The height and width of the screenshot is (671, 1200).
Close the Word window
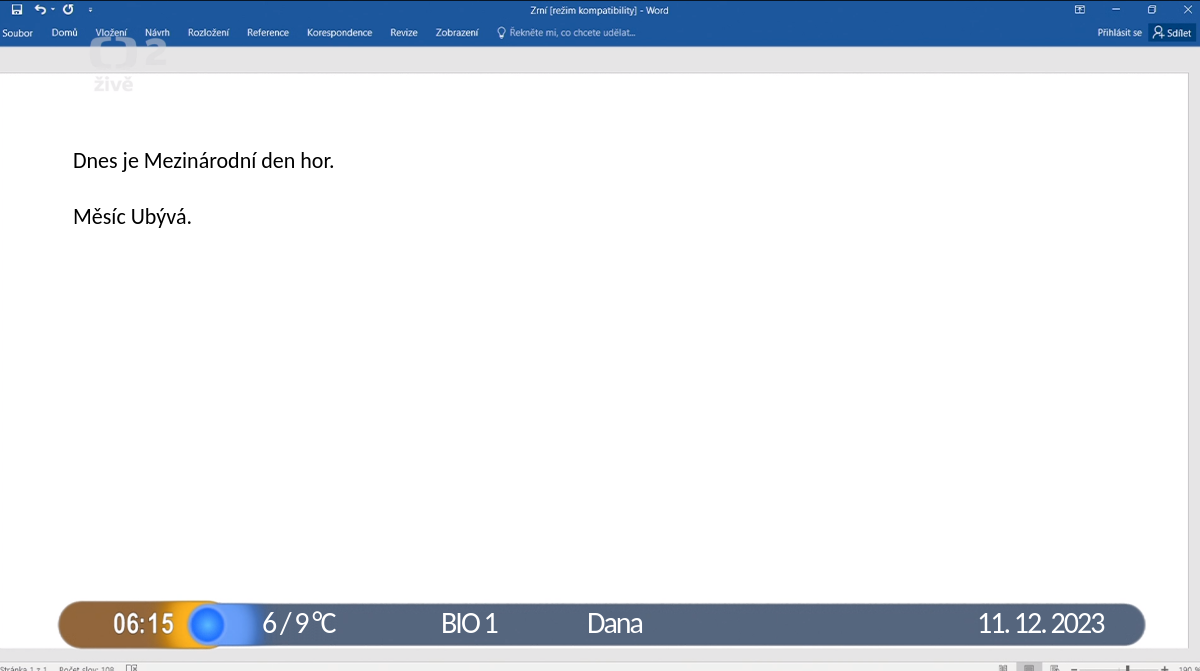(1188, 9)
